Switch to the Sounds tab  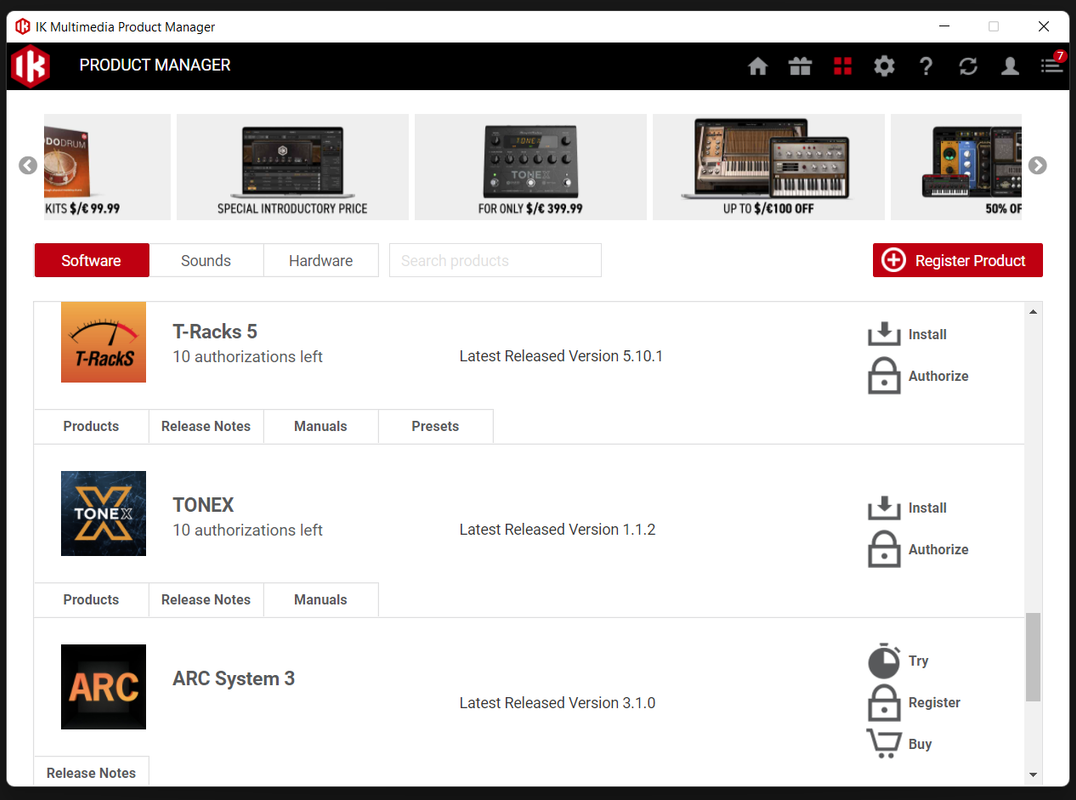pyautogui.click(x=206, y=260)
